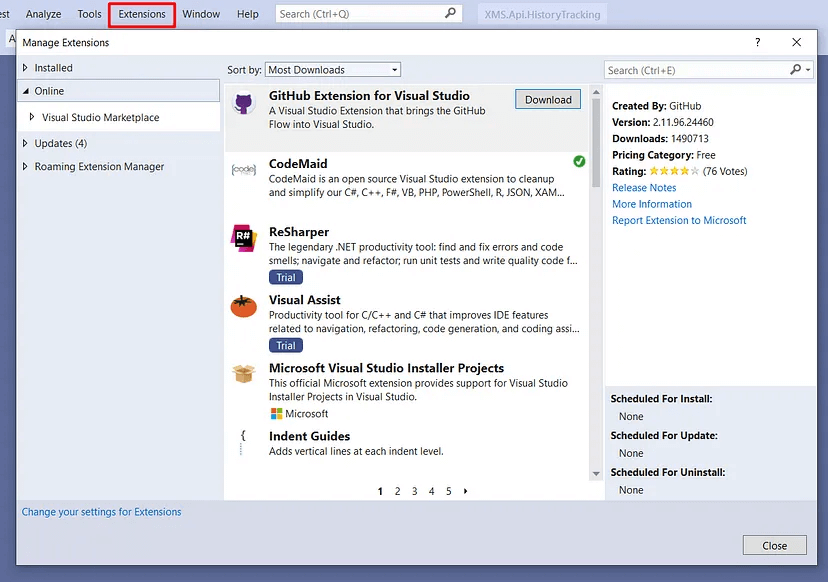Go to results page 3
This screenshot has height=582, width=828.
tap(414, 491)
